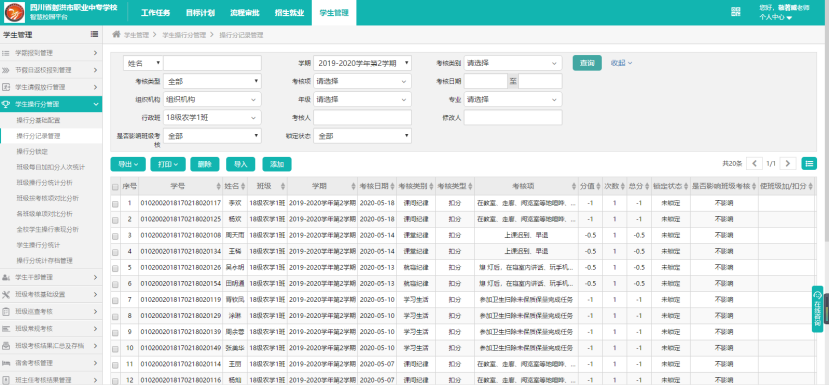Image resolution: width=830 pixels, height=386 pixels.
Task: Check row 1 checkbox for 李欢
Action: (115, 203)
